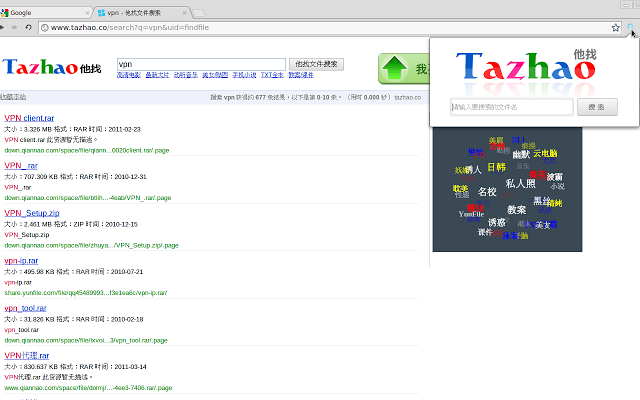The width and height of the screenshot is (640, 400).
Task: Open the VPN_Setup.zip result
Action: pos(32,213)
